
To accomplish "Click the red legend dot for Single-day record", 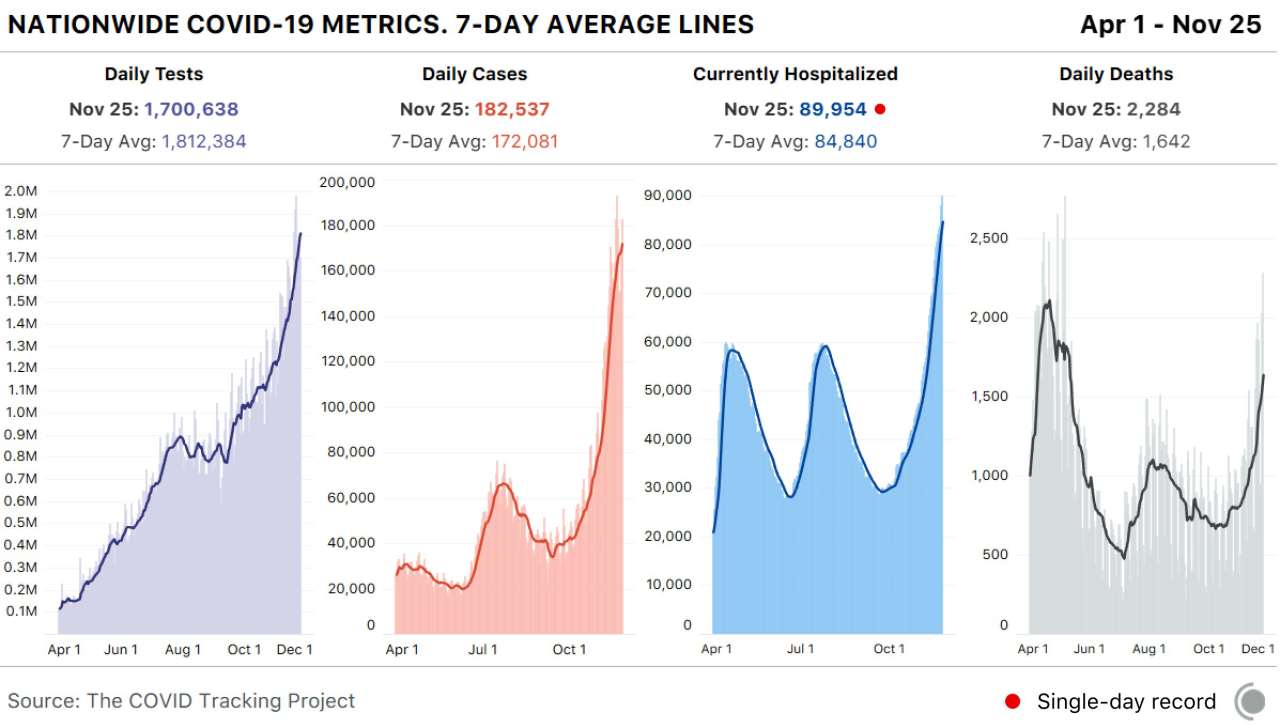I will tap(1013, 701).
